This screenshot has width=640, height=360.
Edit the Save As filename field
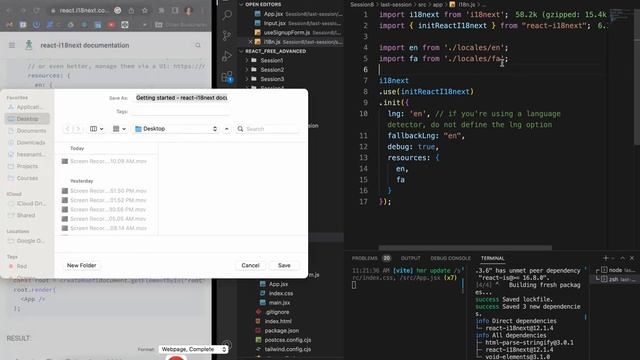pyautogui.click(x=181, y=98)
